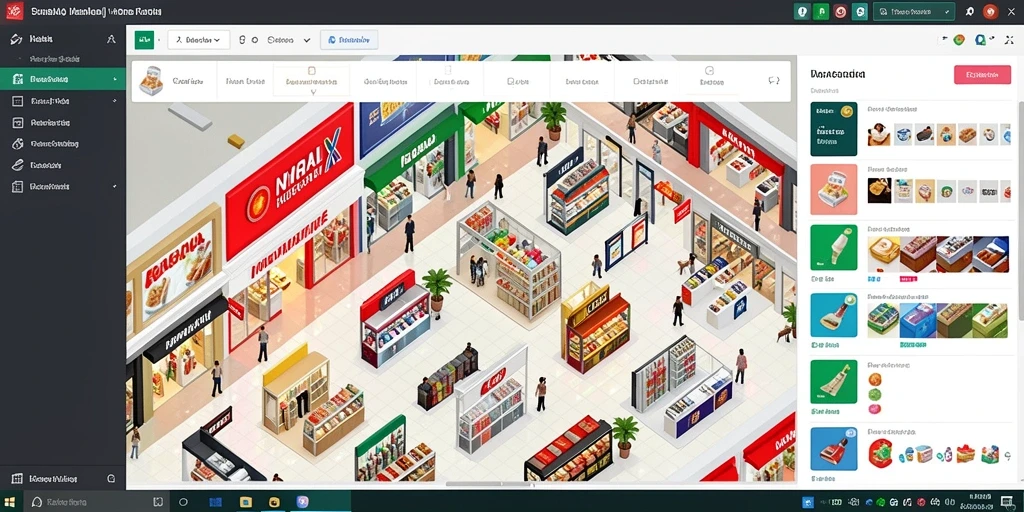The image size is (1024, 512).
Task: Open the highlighted purple app on taskbar
Action: coord(303,502)
